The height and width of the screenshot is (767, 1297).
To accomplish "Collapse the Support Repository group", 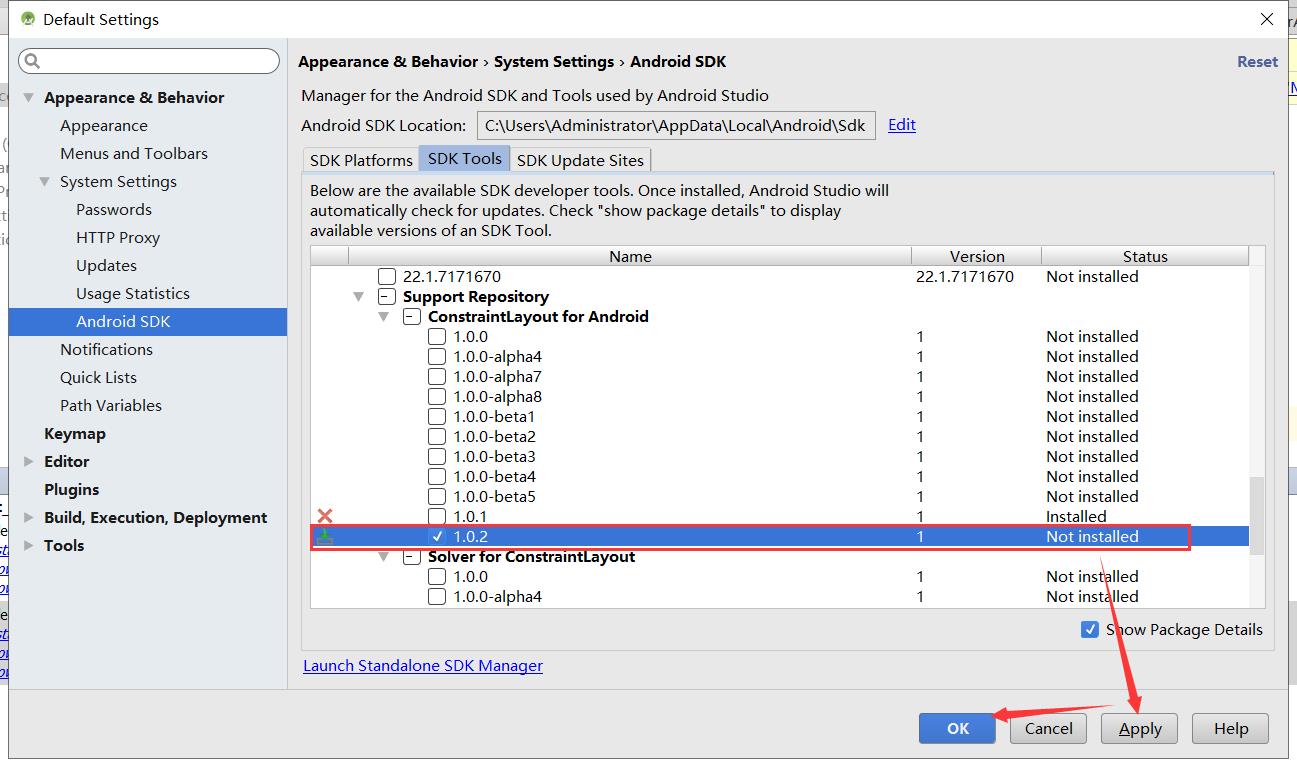I will pyautogui.click(x=358, y=297).
